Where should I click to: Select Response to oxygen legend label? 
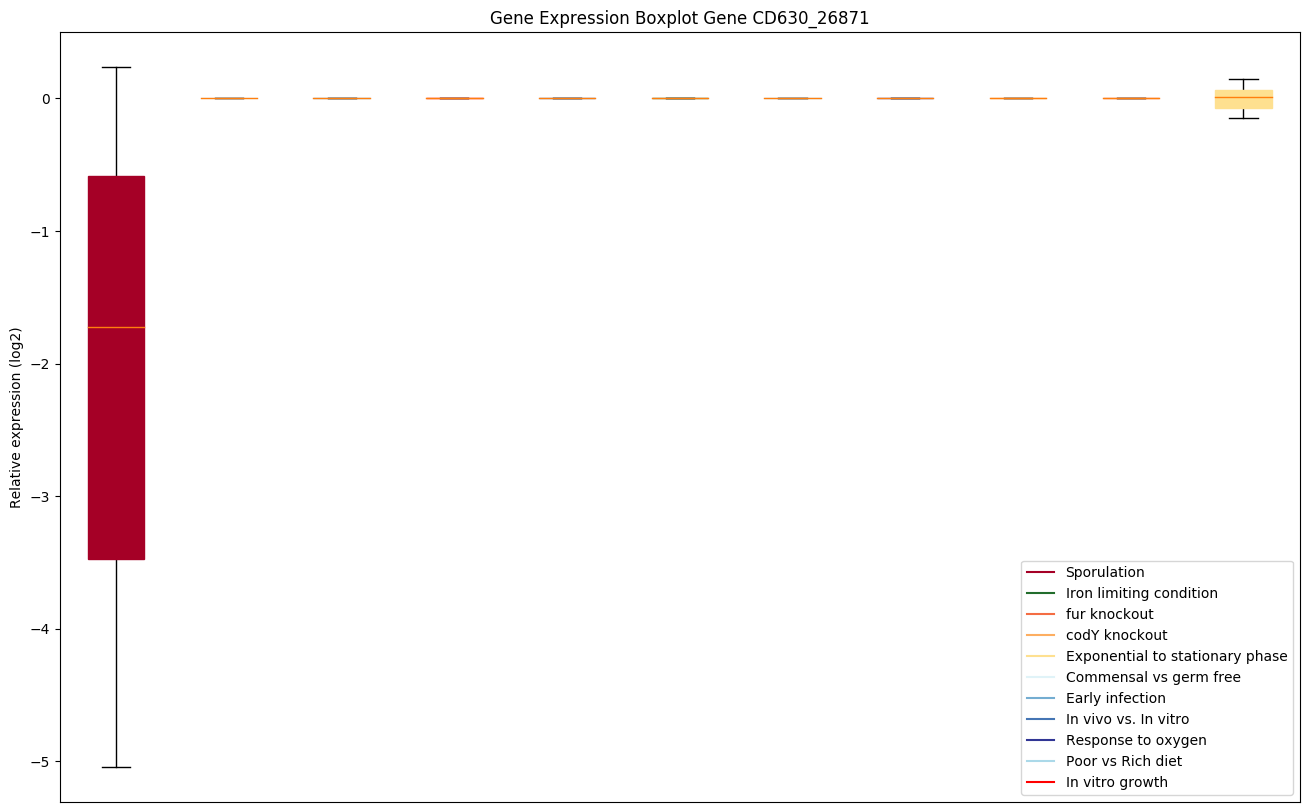coord(1135,740)
